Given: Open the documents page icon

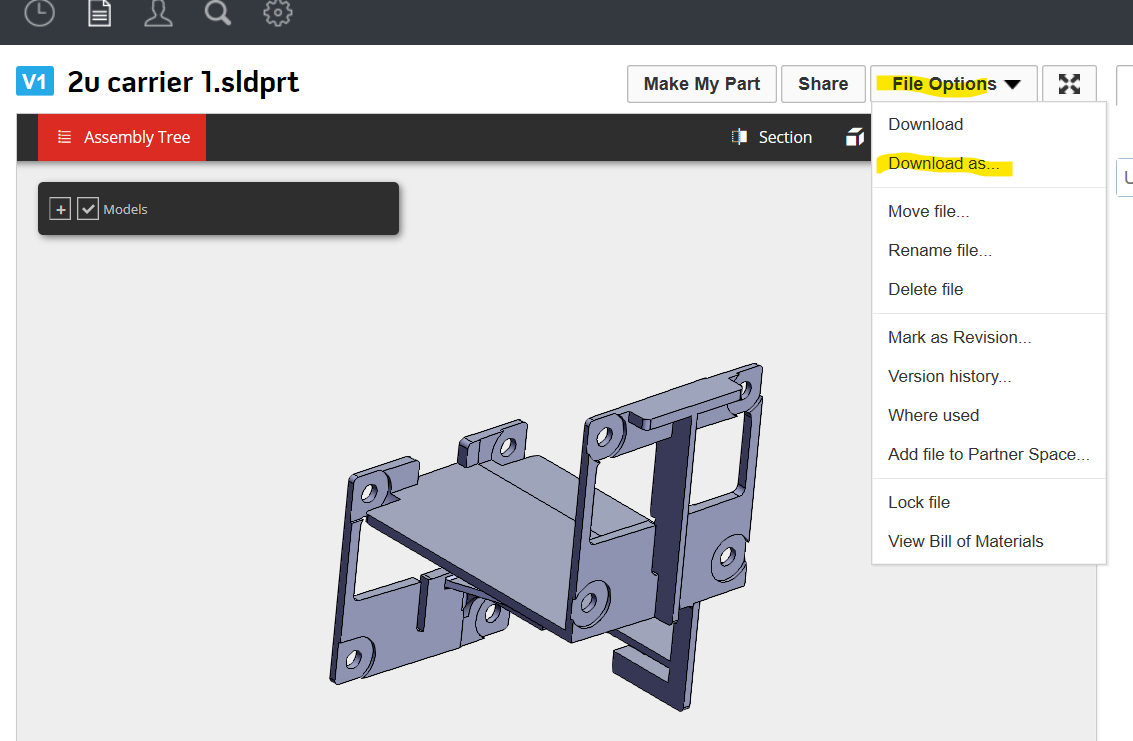Looking at the screenshot, I should point(100,12).
